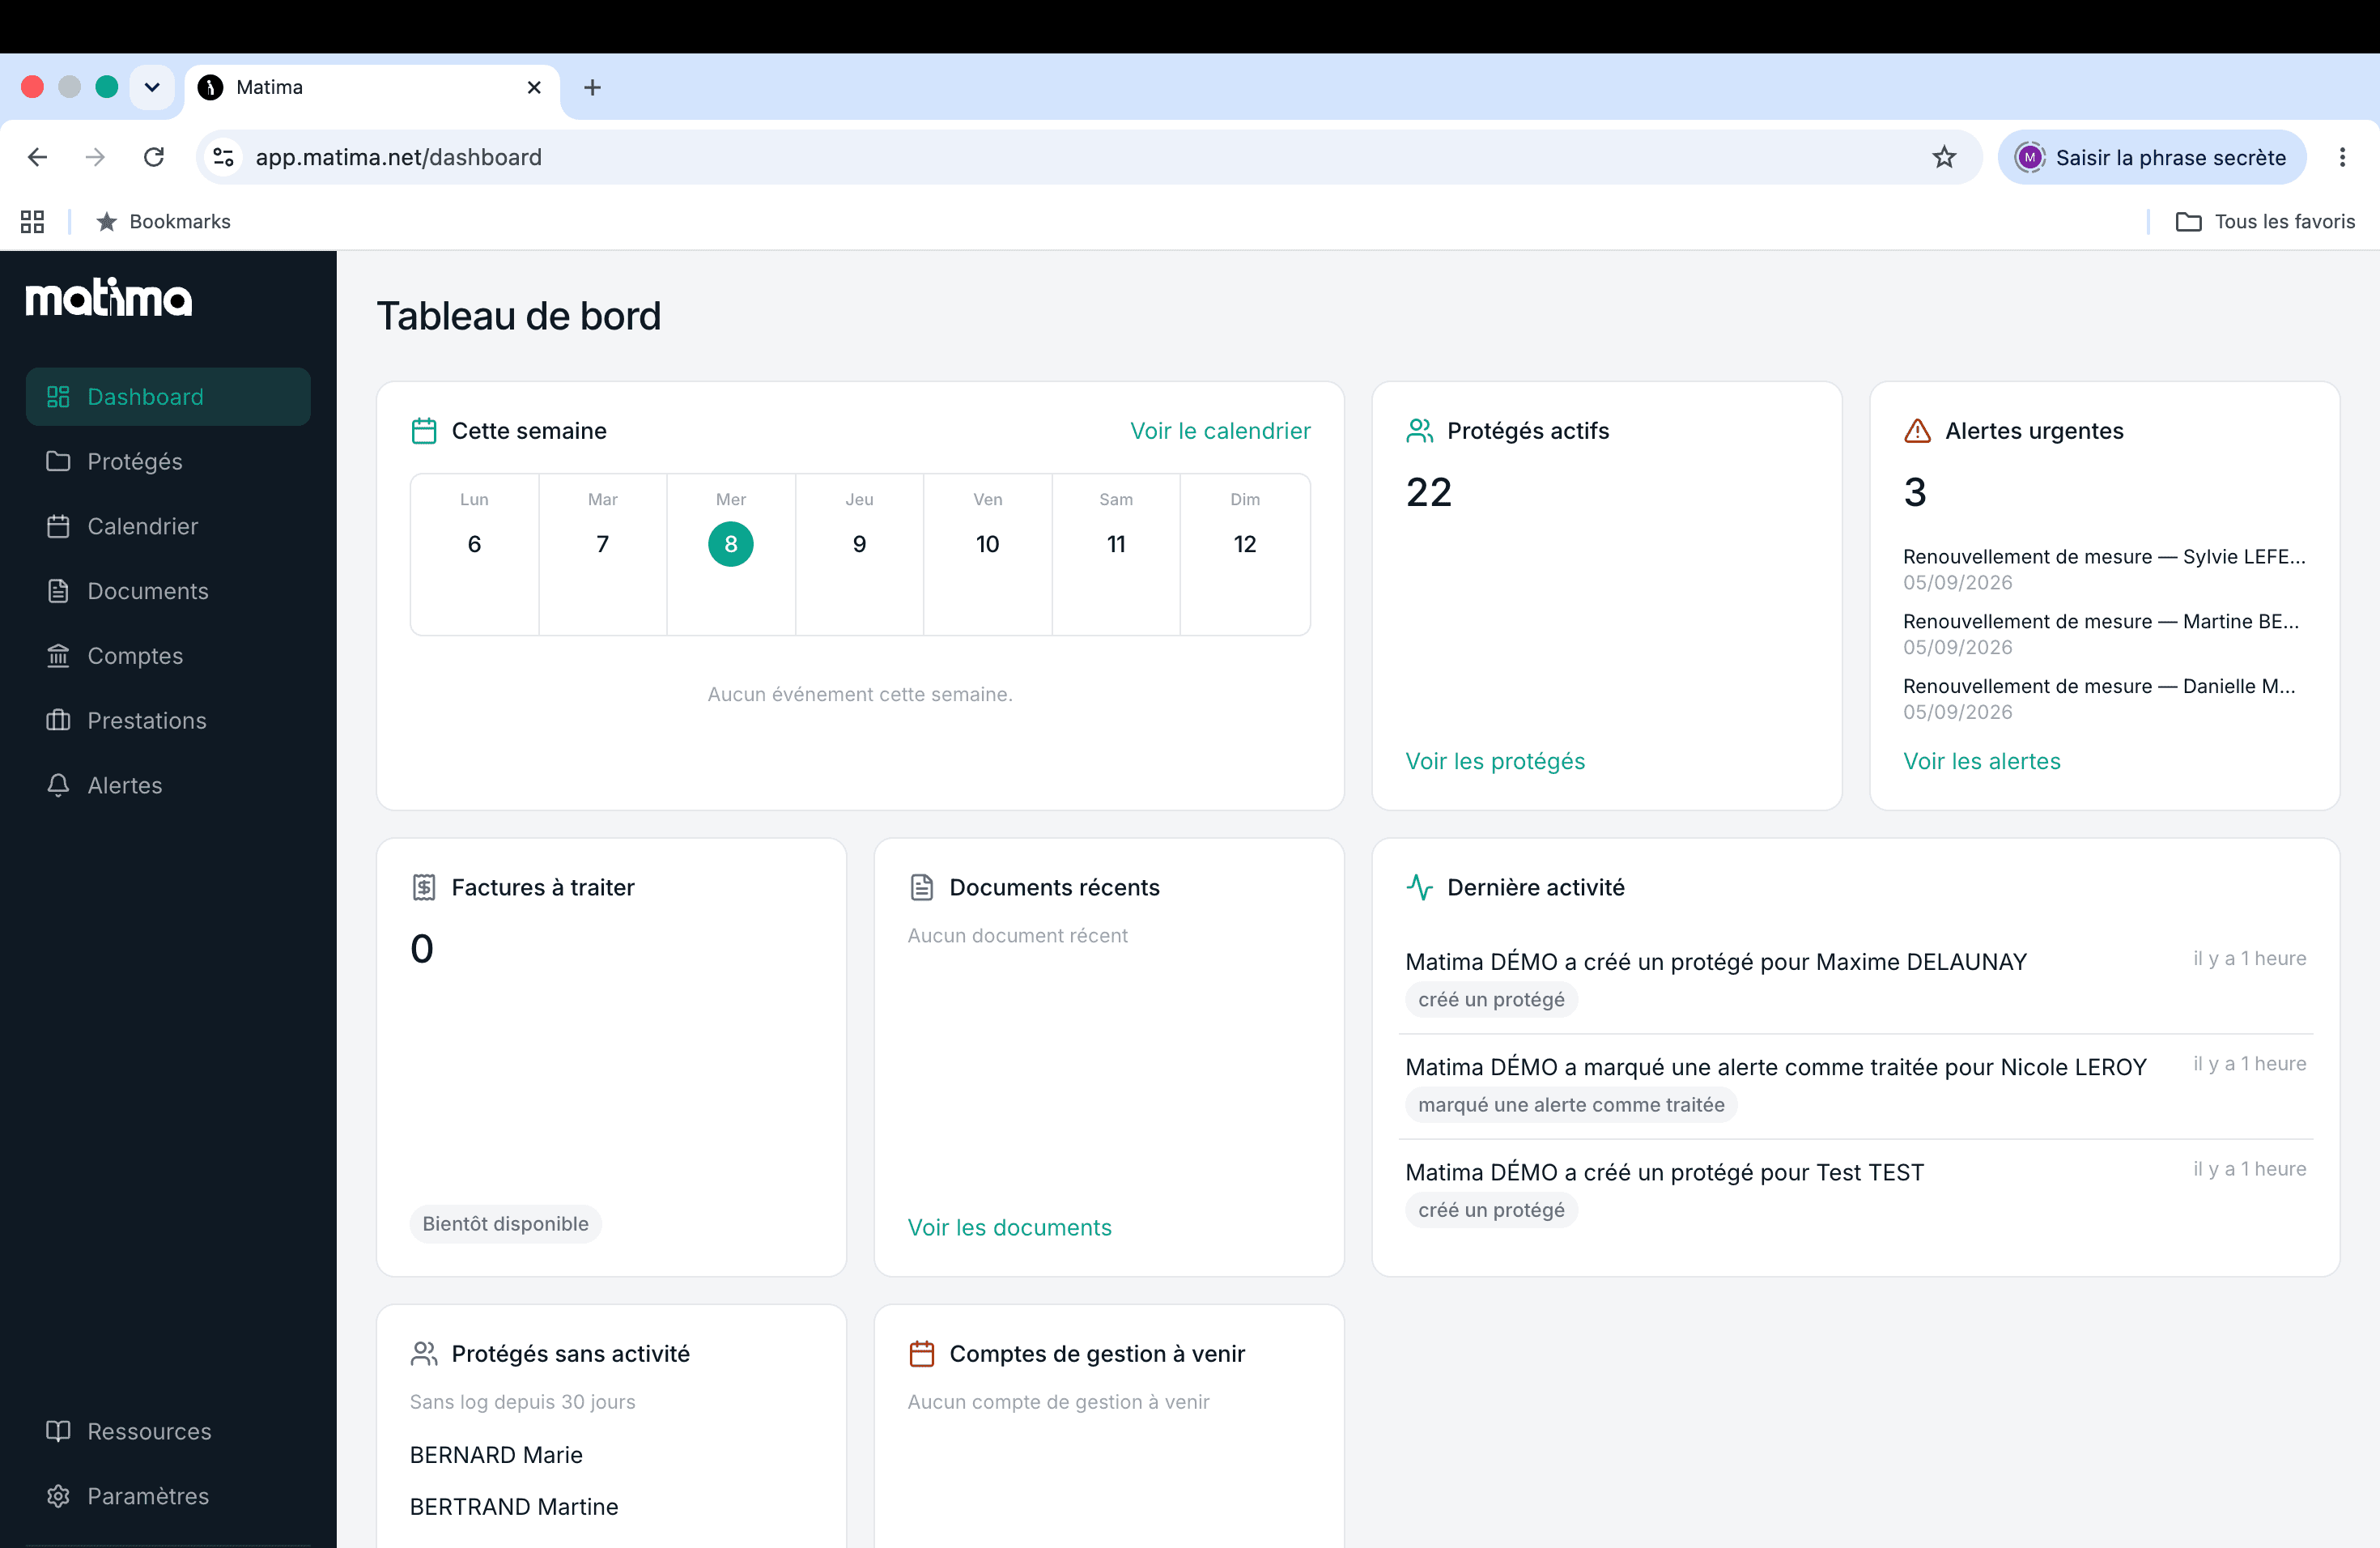Open the Voir les documents link
2380x1548 pixels.
pyautogui.click(x=1009, y=1227)
